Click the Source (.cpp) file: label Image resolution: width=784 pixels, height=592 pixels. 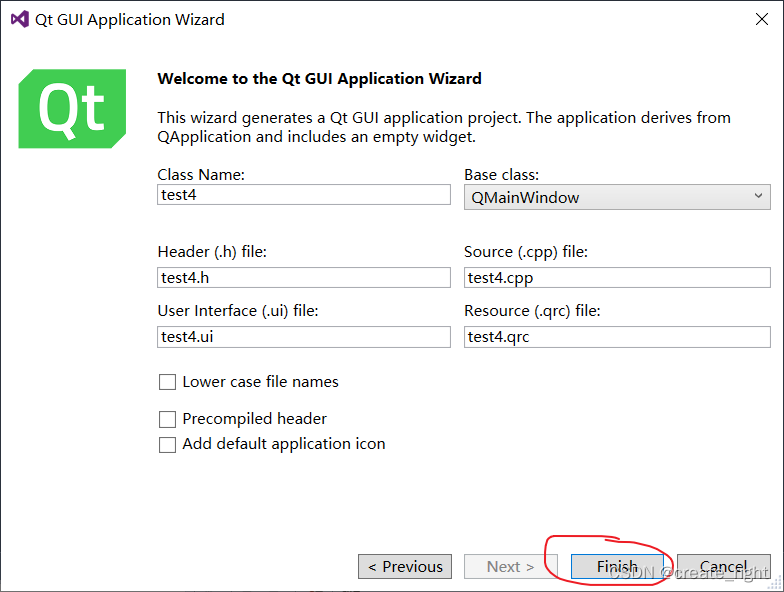click(x=526, y=252)
